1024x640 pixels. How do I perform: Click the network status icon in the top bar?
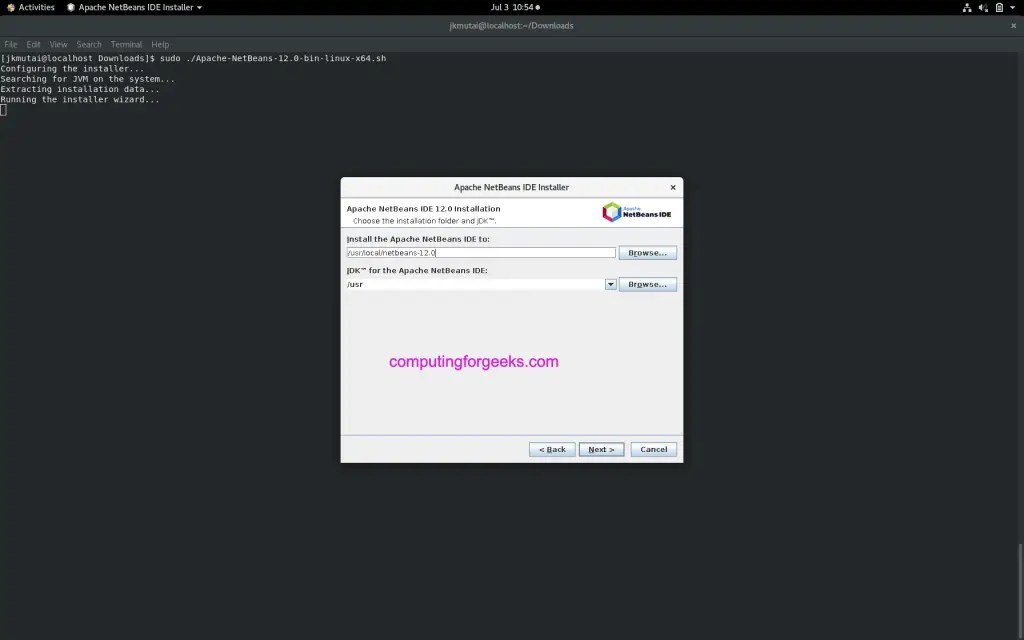coord(965,6)
